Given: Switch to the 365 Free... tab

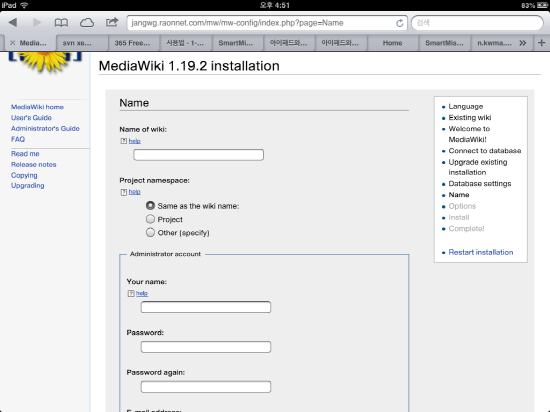Looking at the screenshot, I should (134, 43).
